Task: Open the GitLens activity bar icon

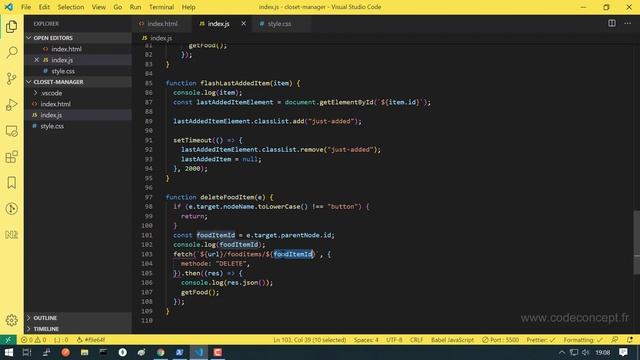Action: [11, 209]
